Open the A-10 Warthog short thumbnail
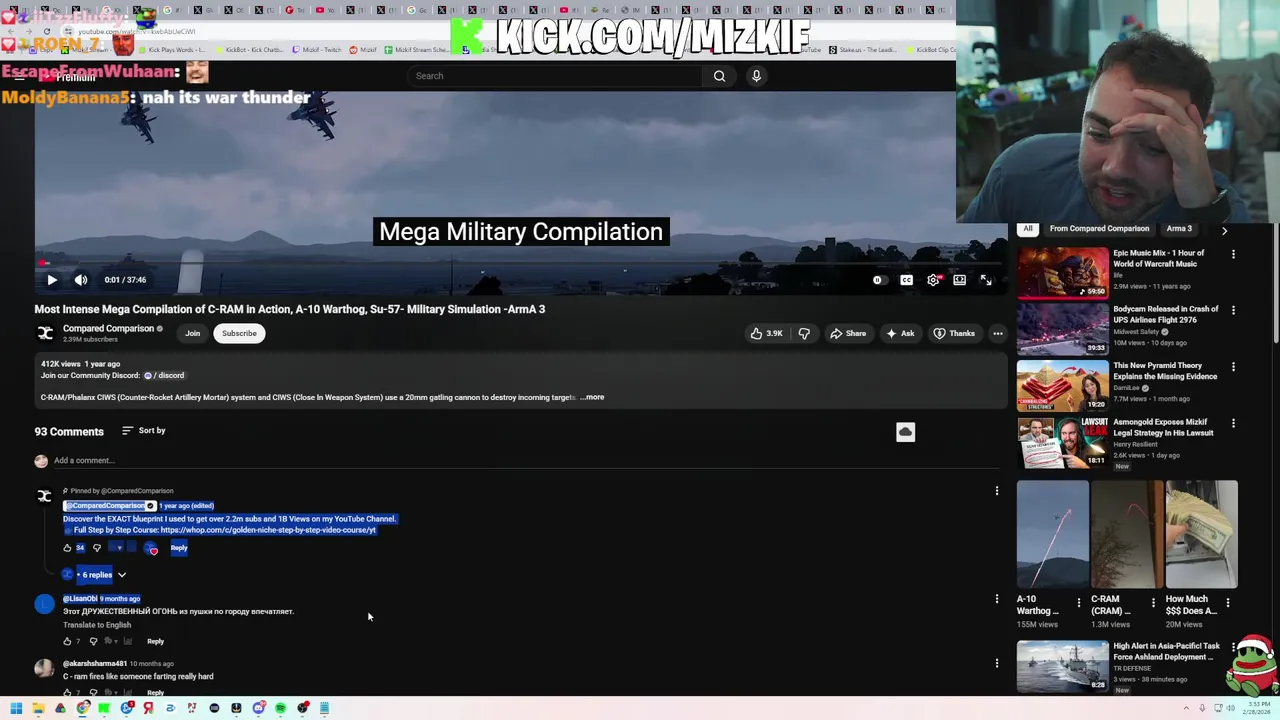Viewport: 1280px width, 720px height. coord(1053,534)
